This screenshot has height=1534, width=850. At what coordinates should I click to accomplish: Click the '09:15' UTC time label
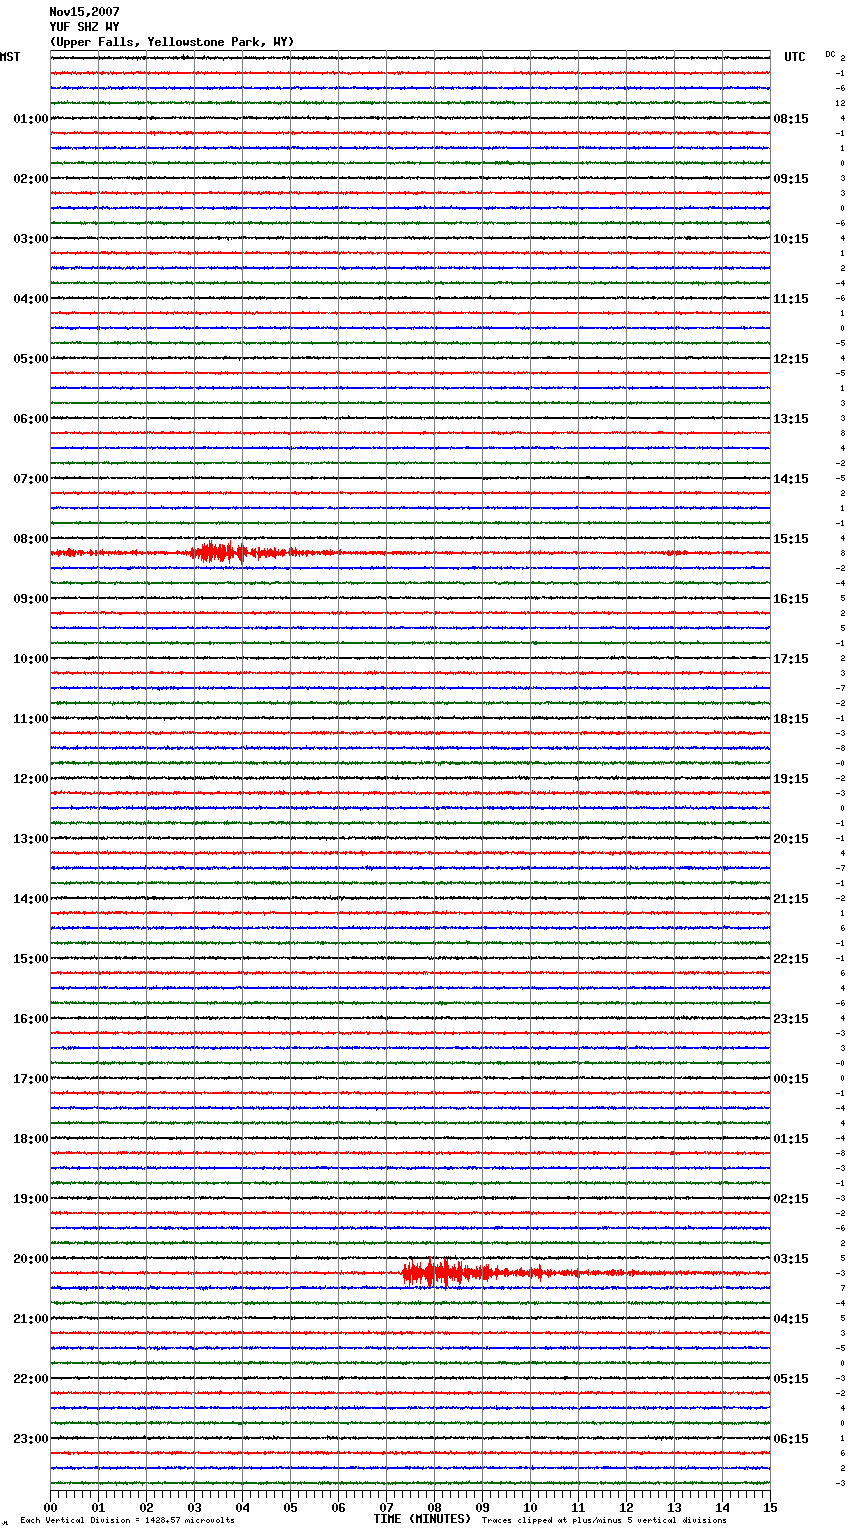pyautogui.click(x=791, y=179)
